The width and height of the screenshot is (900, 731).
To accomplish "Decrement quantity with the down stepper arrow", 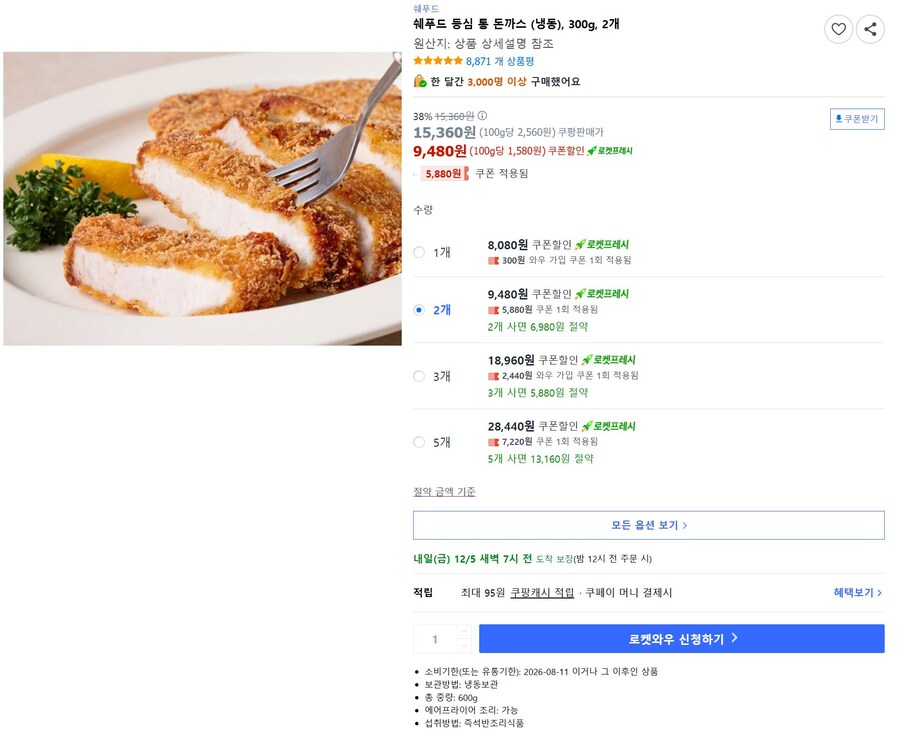I will click(464, 646).
